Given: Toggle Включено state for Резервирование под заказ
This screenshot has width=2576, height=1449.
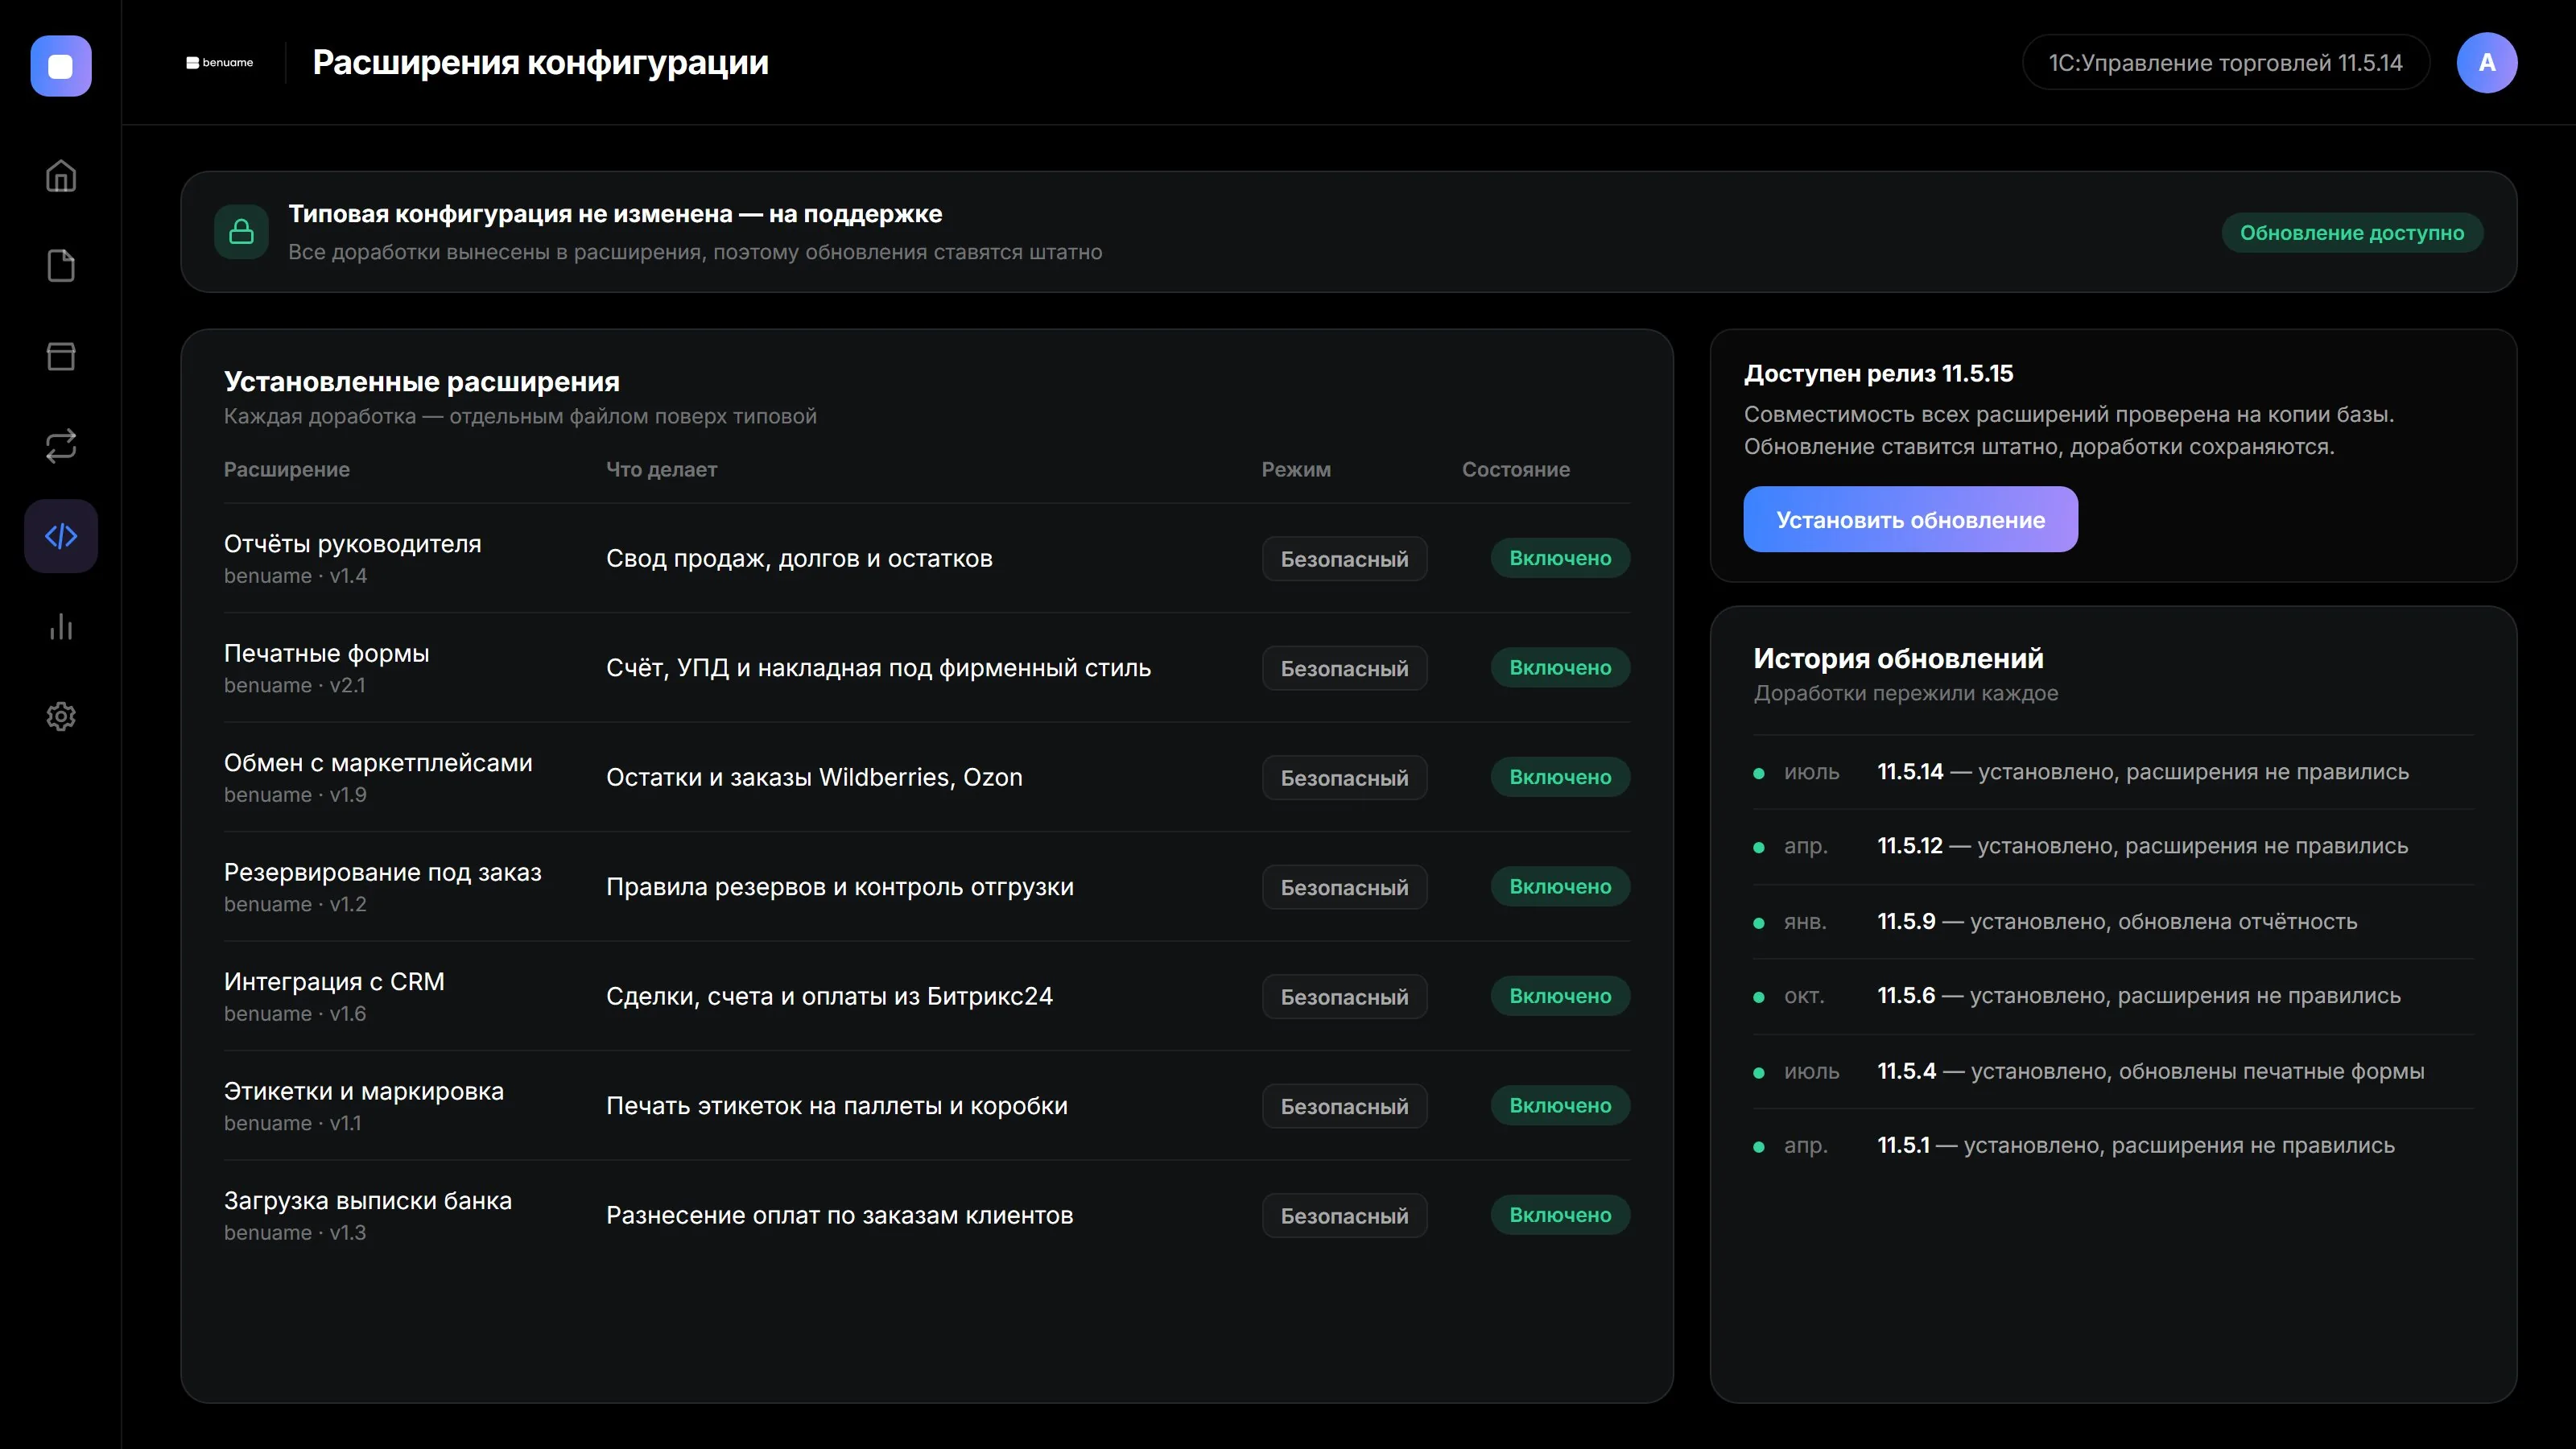Looking at the screenshot, I should point(1560,886).
